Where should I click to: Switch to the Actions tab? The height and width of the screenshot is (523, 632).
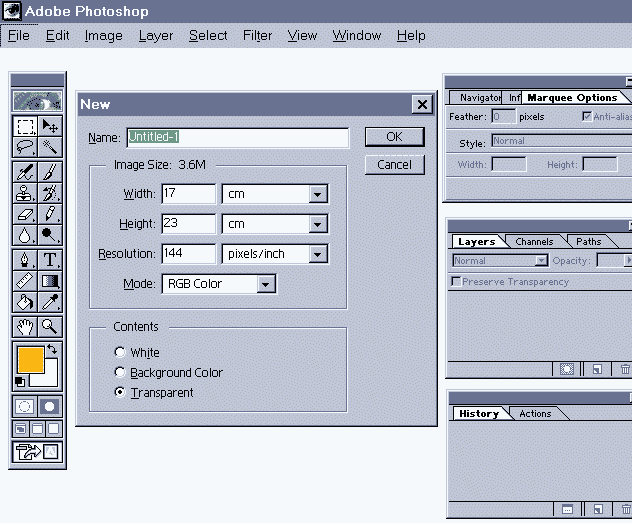point(535,413)
